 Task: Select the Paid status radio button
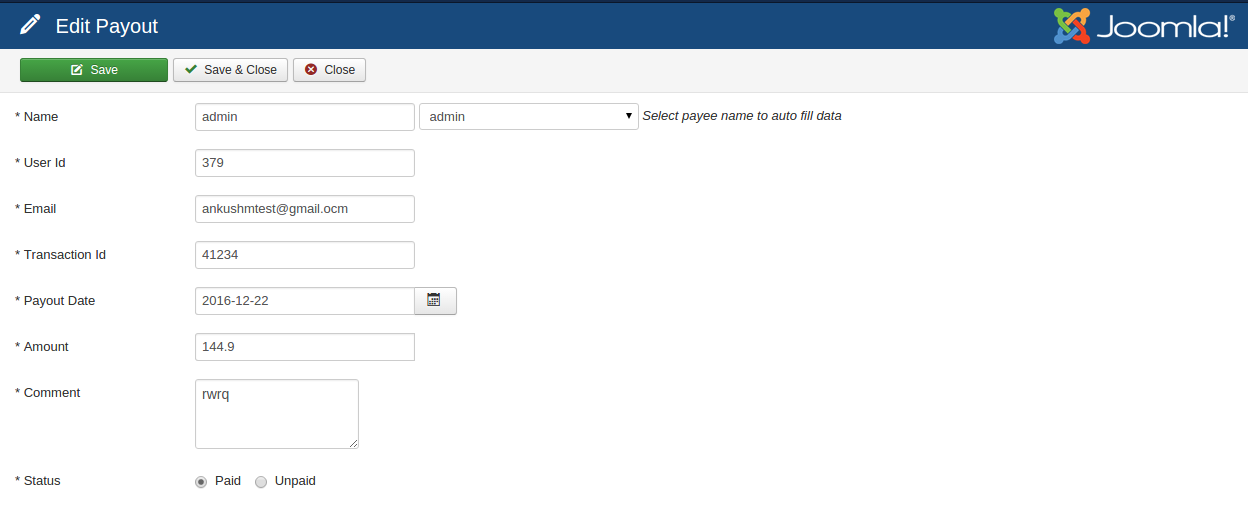[201, 482]
